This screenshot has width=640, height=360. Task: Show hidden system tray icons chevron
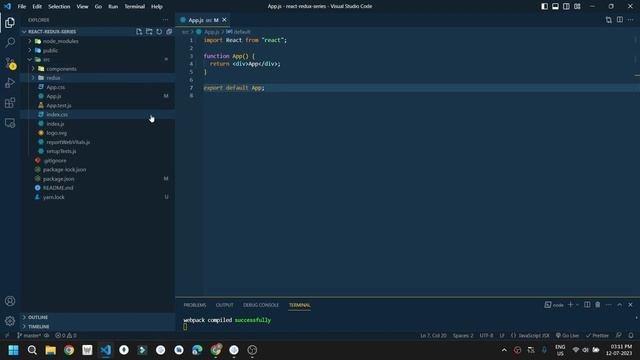(504, 350)
